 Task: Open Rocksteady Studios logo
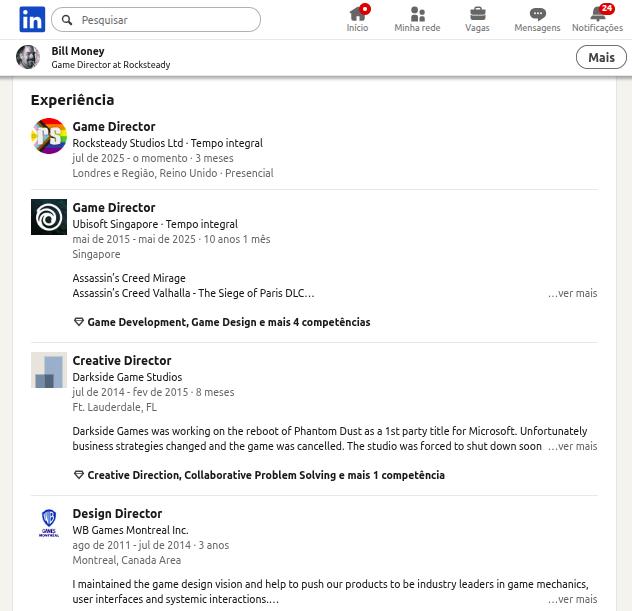(x=49, y=136)
